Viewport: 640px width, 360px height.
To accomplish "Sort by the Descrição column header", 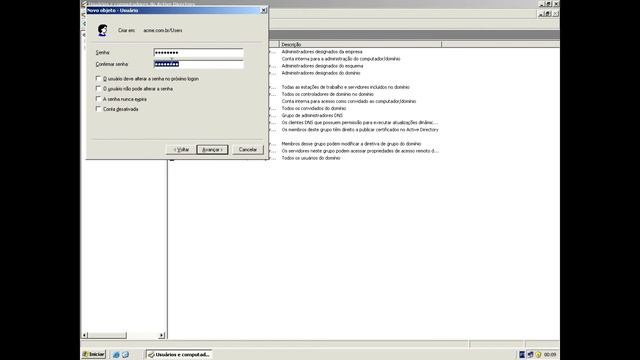I will click(x=360, y=44).
